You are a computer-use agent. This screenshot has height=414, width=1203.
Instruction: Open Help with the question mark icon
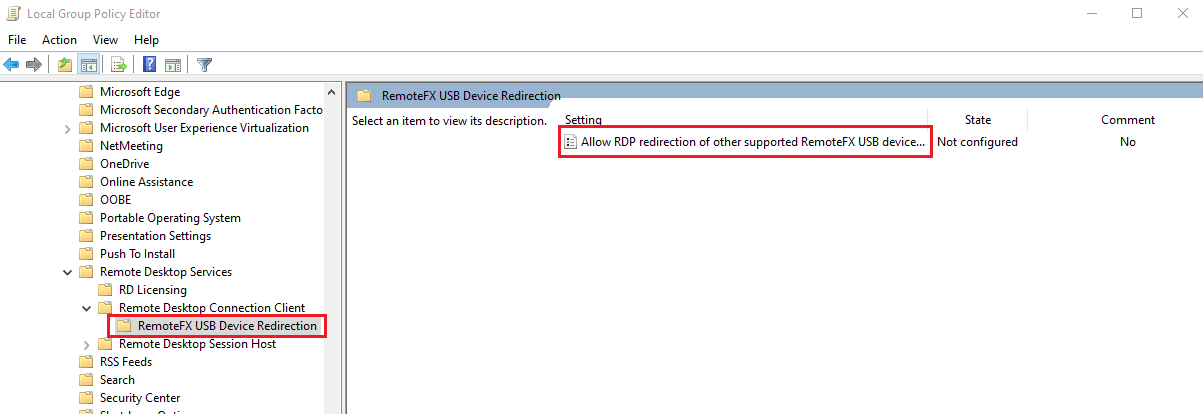149,65
